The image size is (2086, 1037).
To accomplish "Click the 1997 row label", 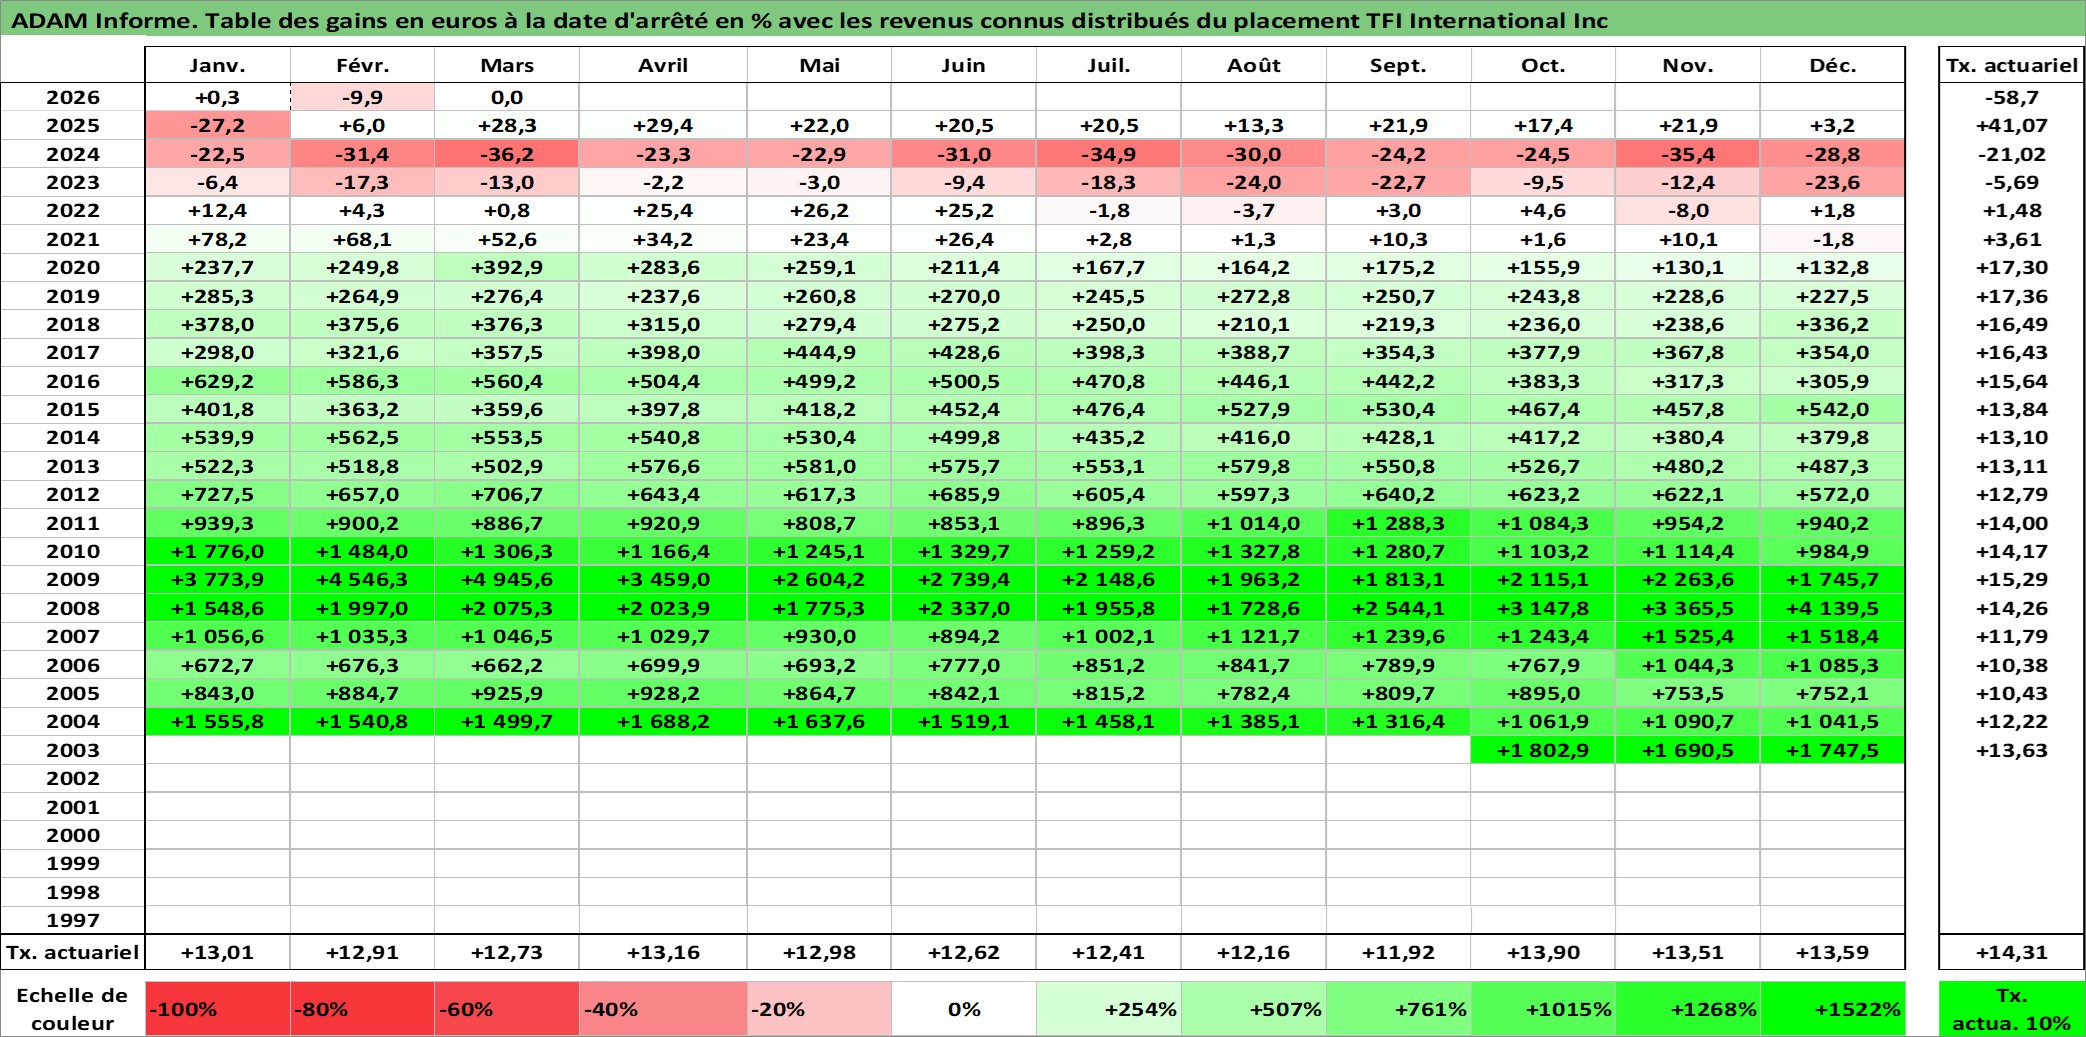I will point(73,920).
